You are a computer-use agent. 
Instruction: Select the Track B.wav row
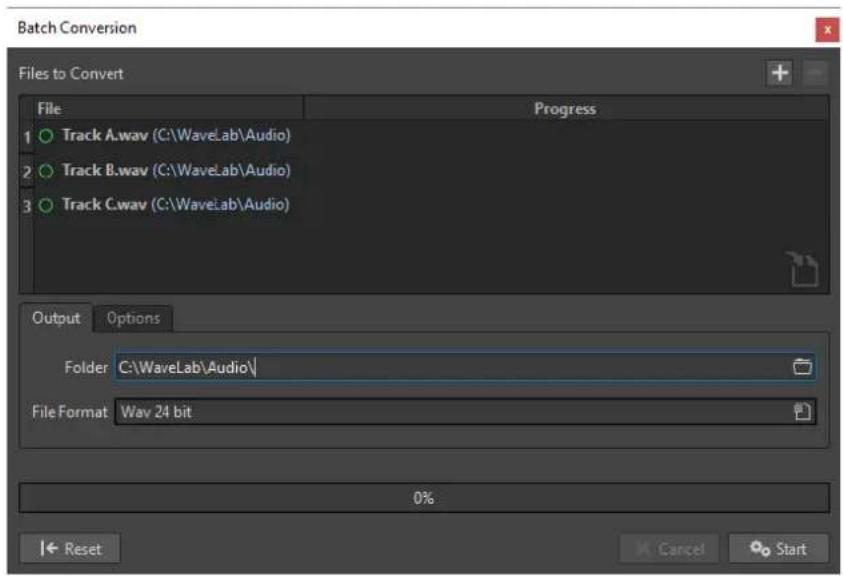[431, 171]
